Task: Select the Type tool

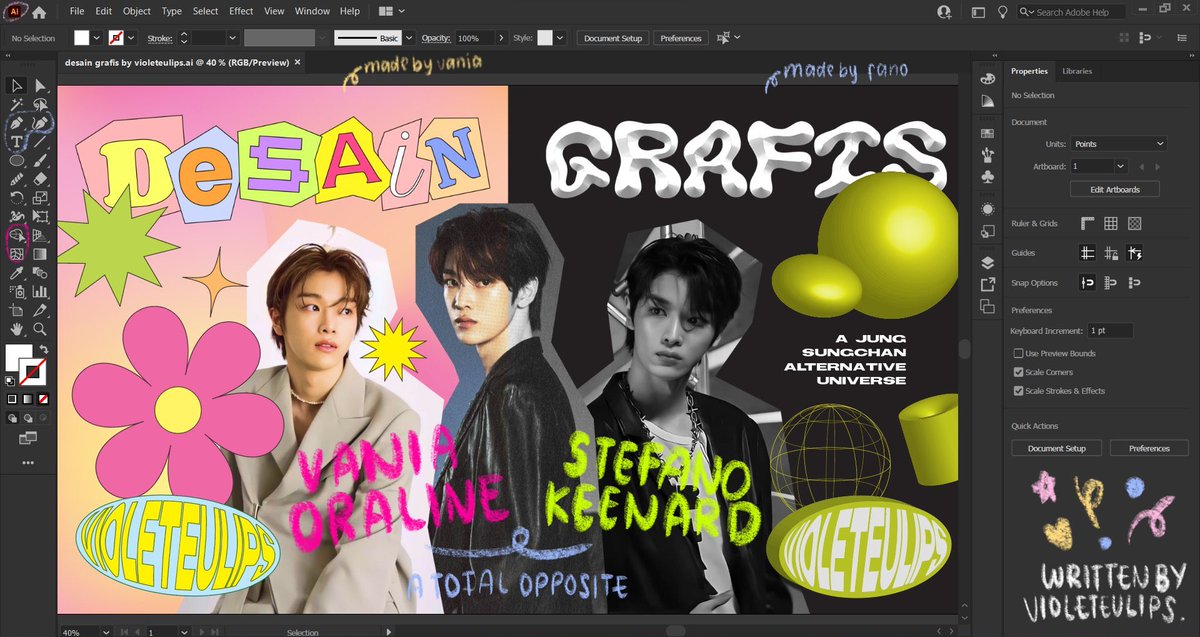Action: [17, 142]
